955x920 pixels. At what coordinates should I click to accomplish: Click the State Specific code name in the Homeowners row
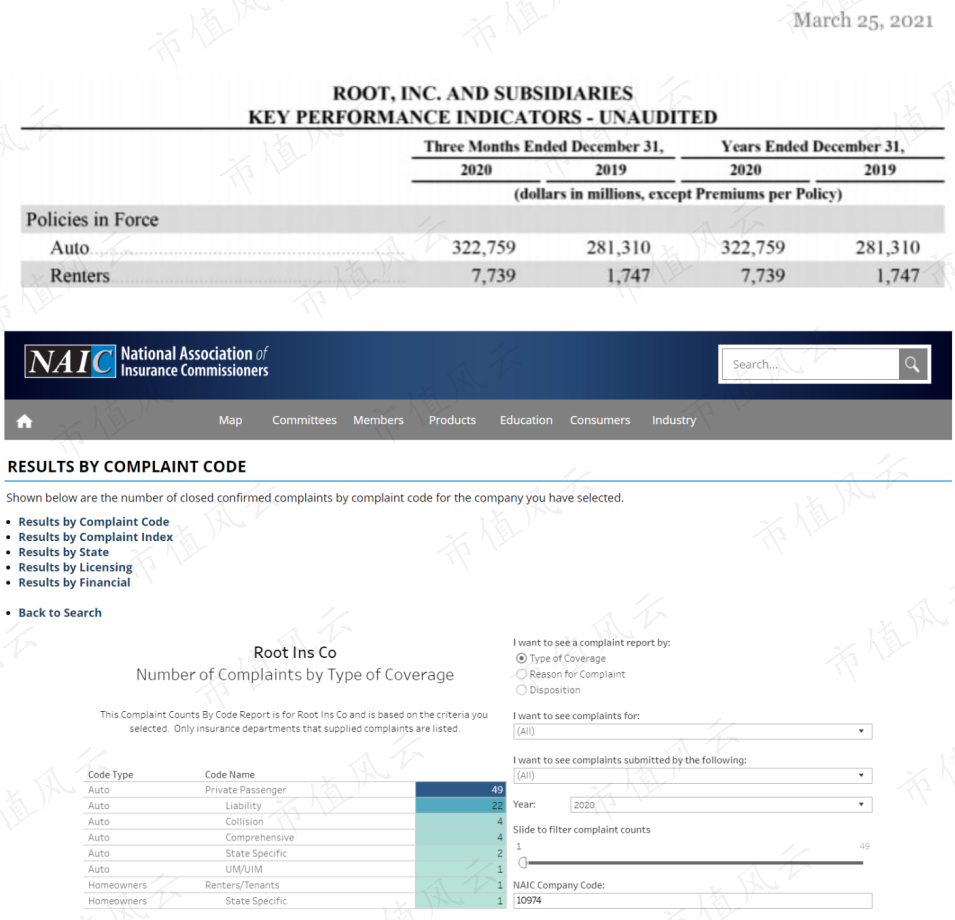(256, 901)
